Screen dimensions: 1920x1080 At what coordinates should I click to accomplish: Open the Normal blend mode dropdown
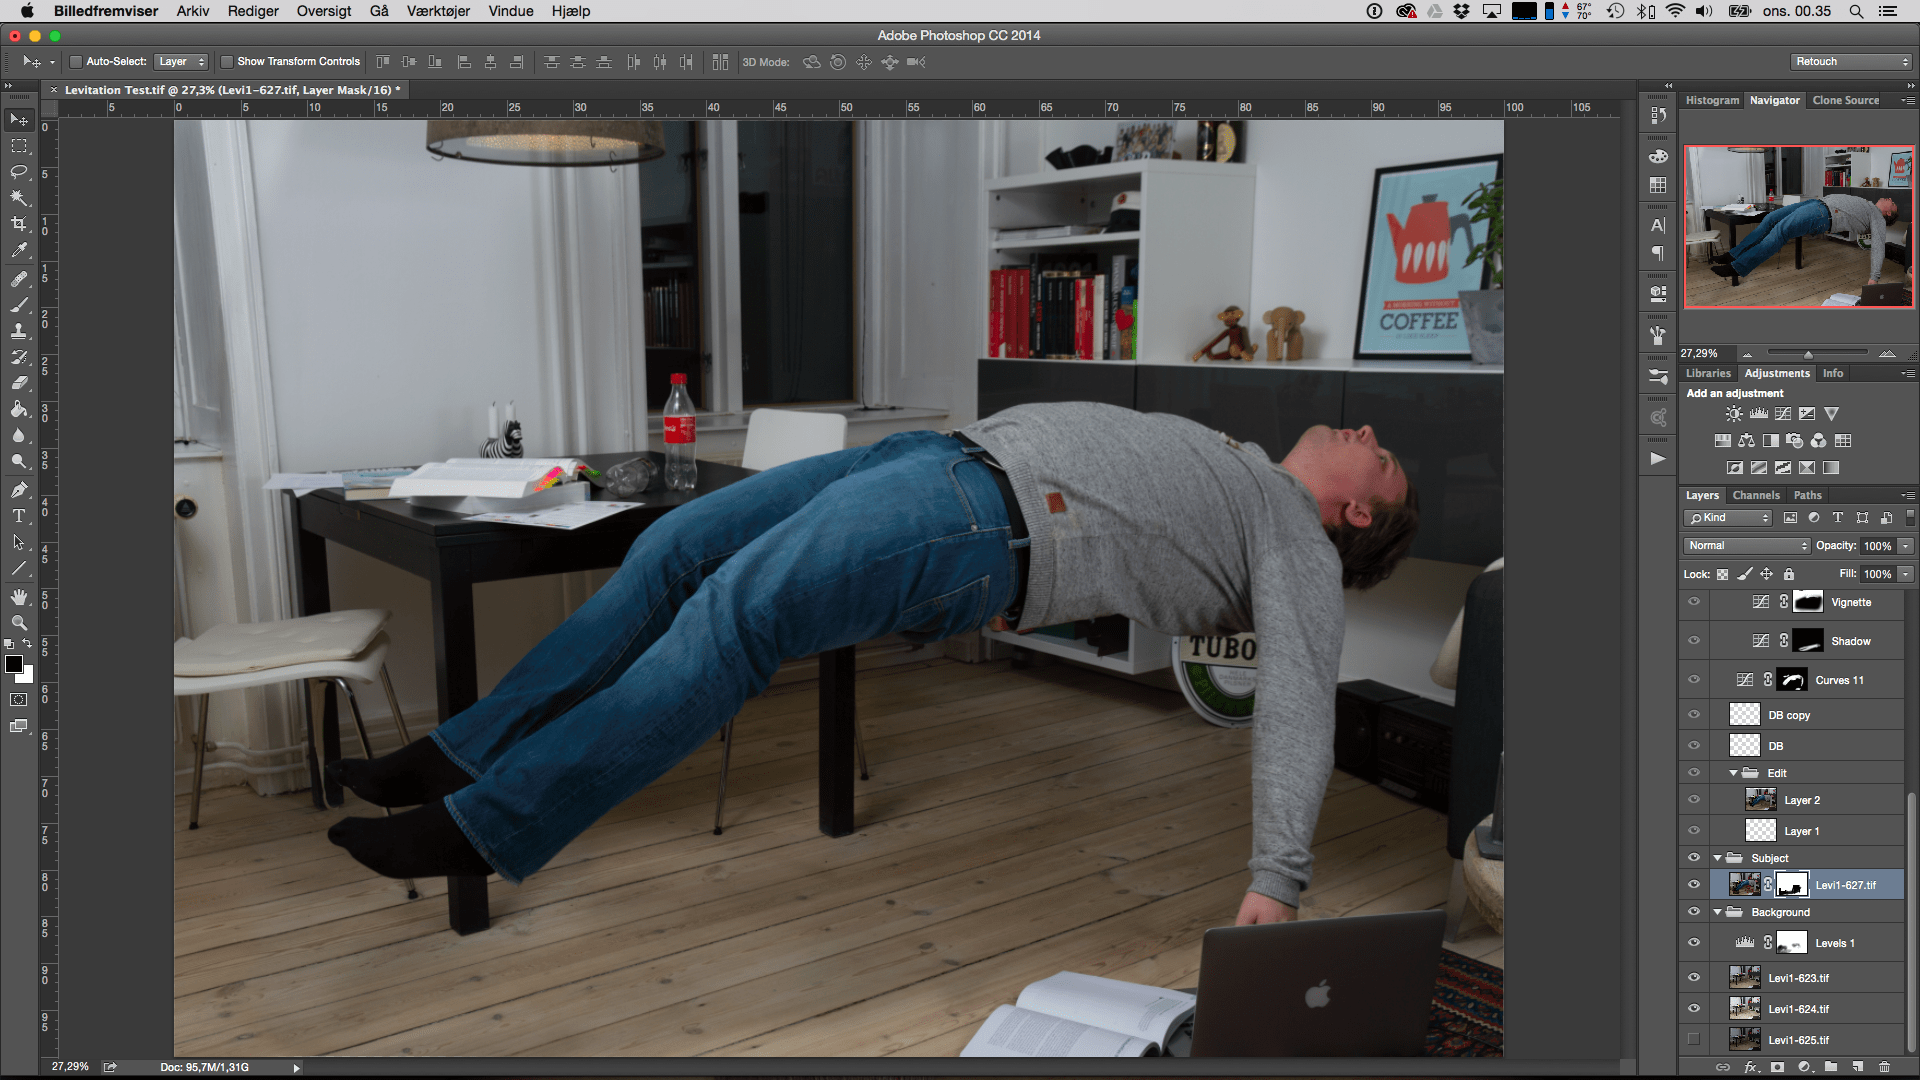click(1747, 546)
